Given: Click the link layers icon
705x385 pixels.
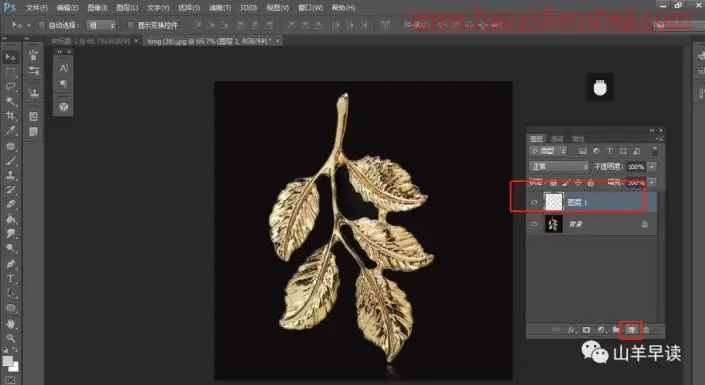Looking at the screenshot, I should point(557,330).
